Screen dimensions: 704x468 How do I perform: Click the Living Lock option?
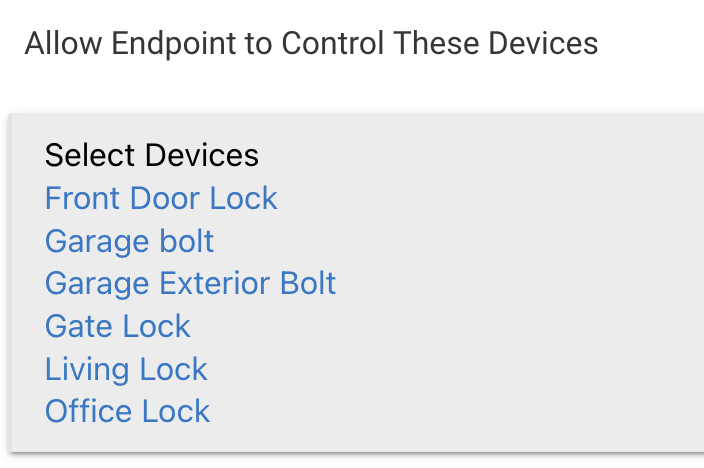point(126,369)
